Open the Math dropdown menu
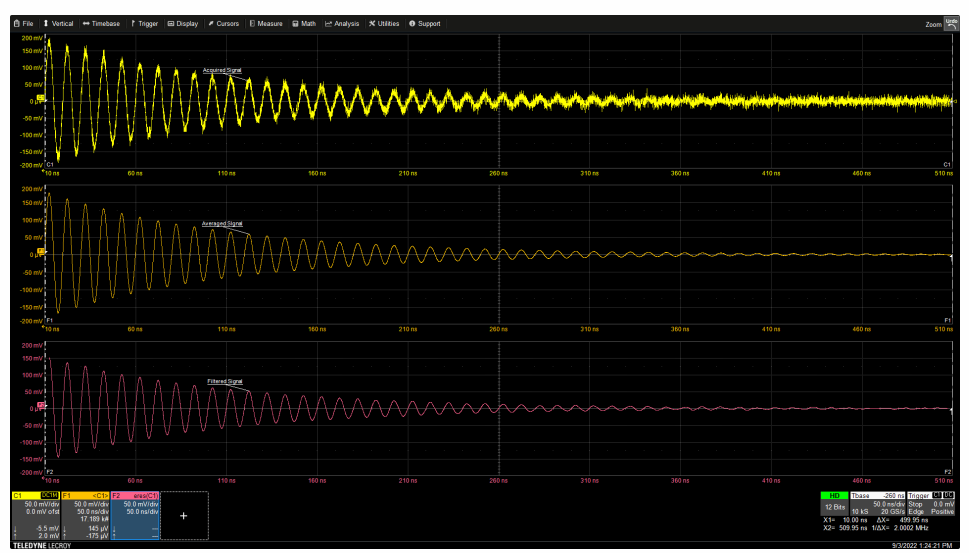 point(304,23)
